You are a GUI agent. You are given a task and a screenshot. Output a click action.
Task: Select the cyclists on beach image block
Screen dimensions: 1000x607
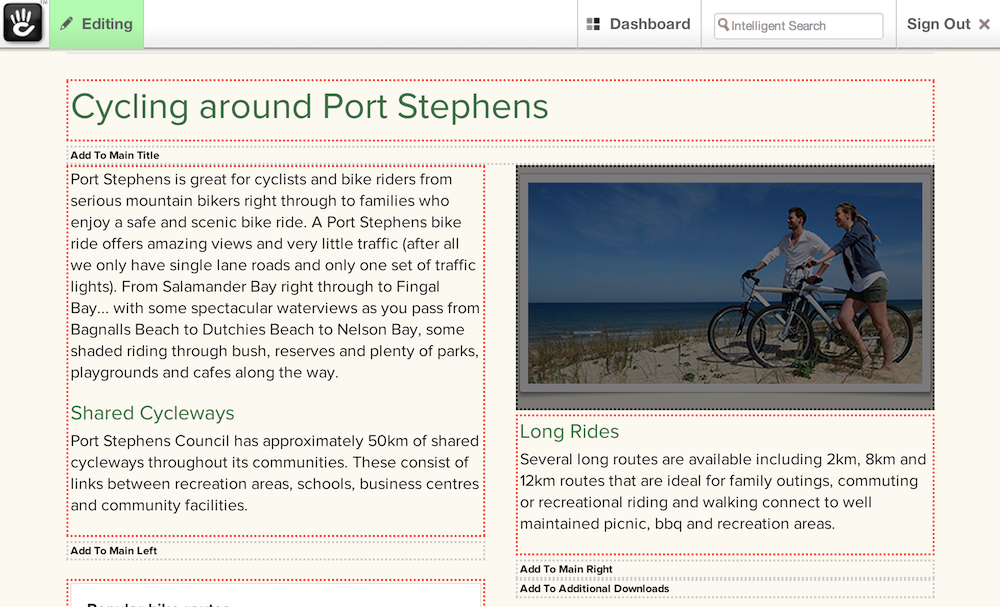click(724, 287)
